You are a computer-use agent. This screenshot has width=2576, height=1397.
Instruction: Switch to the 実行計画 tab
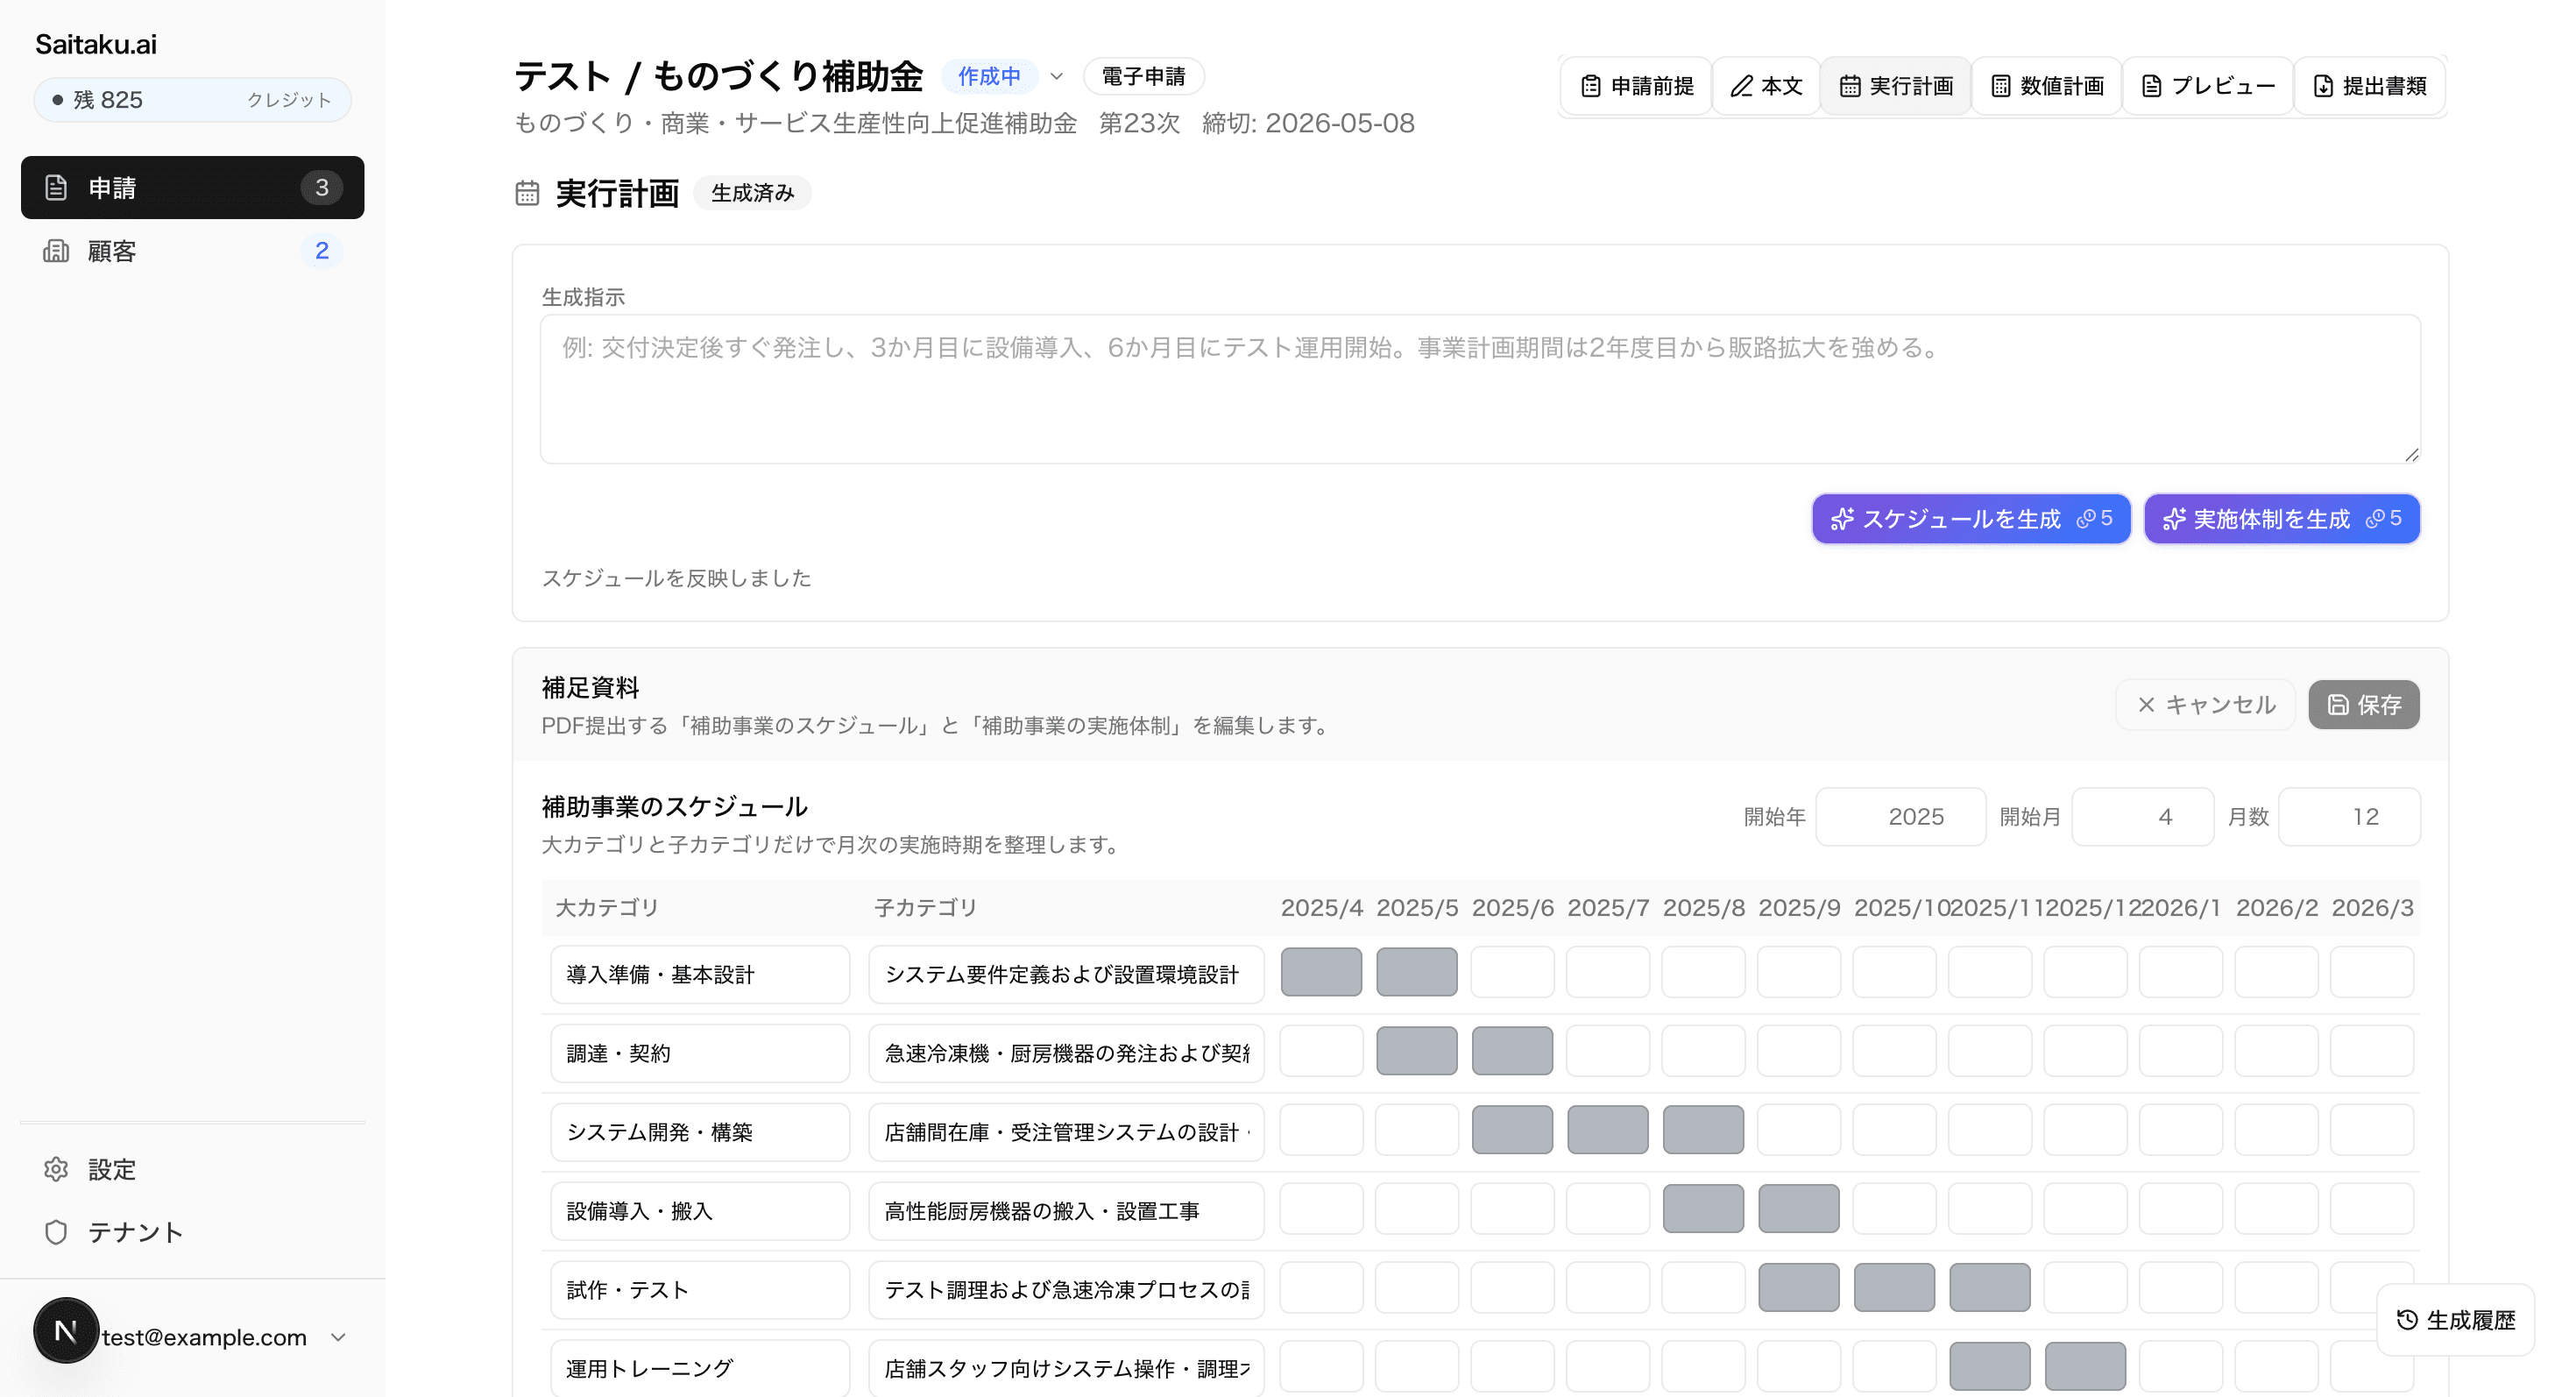pyautogui.click(x=1895, y=86)
